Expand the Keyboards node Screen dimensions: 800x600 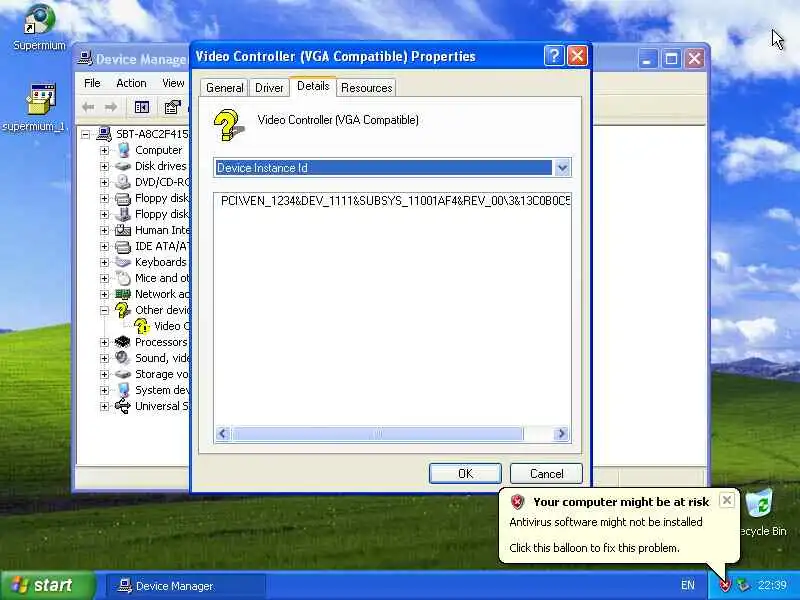105,262
